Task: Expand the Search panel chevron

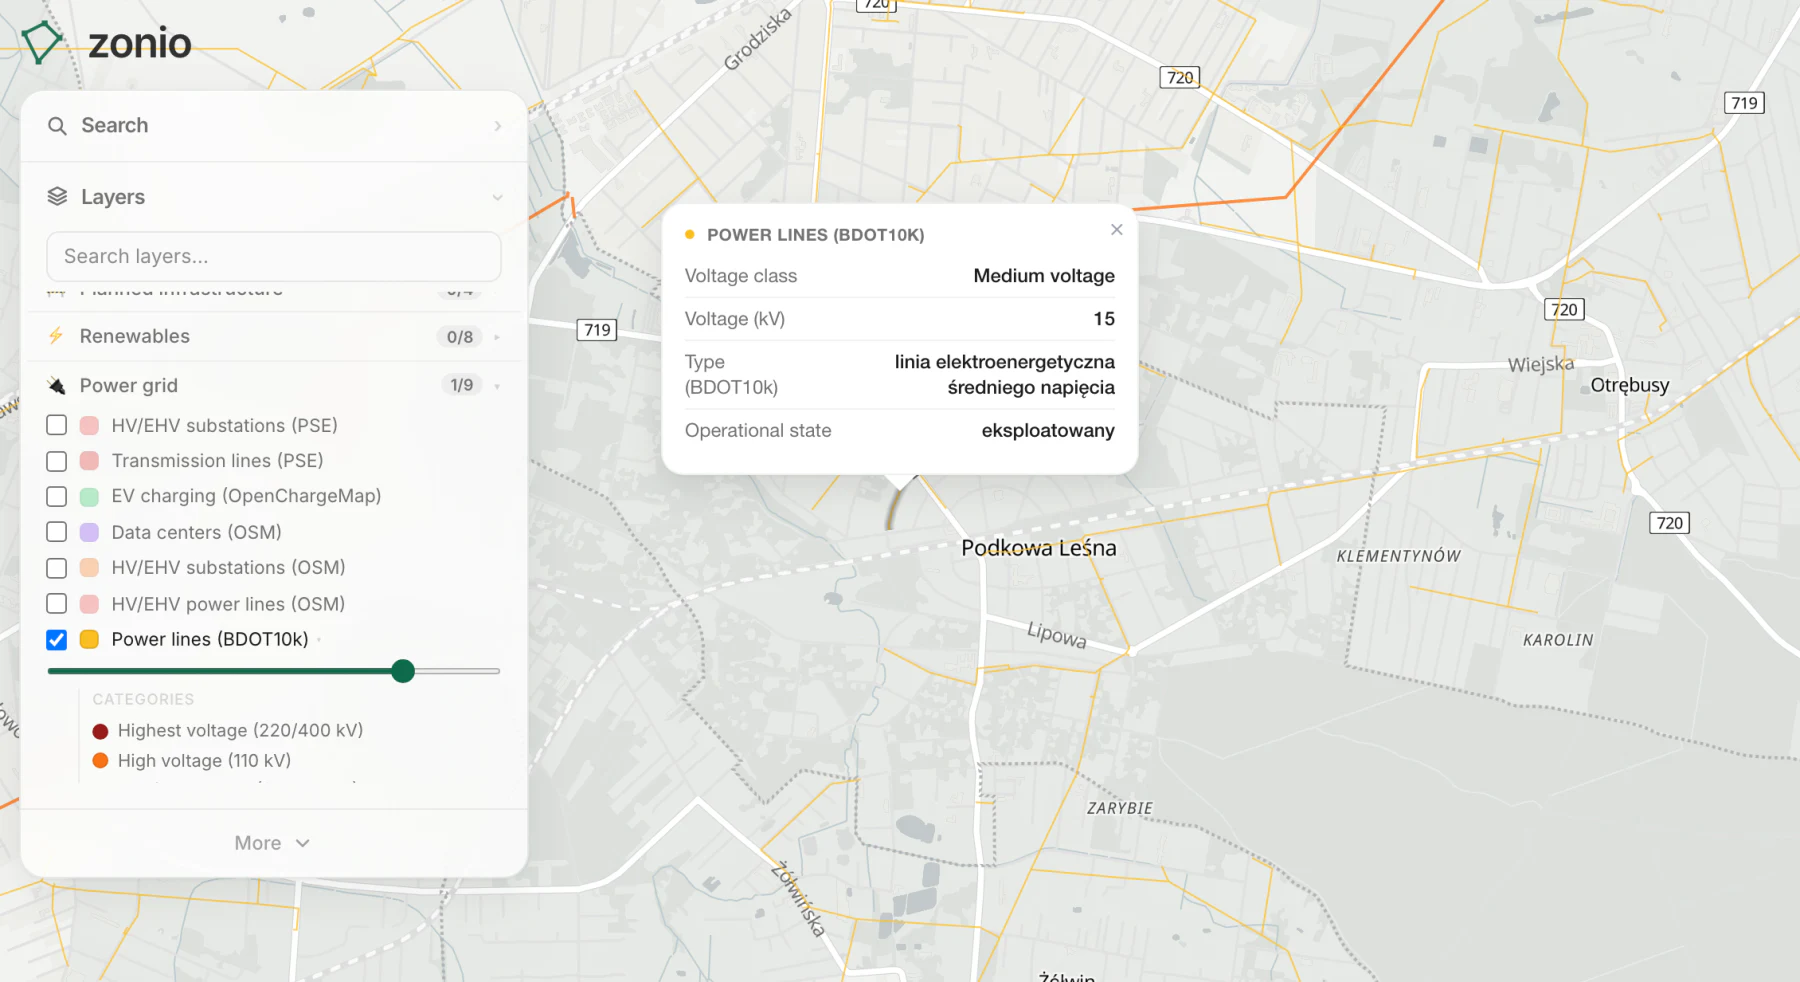Action: [x=498, y=126]
